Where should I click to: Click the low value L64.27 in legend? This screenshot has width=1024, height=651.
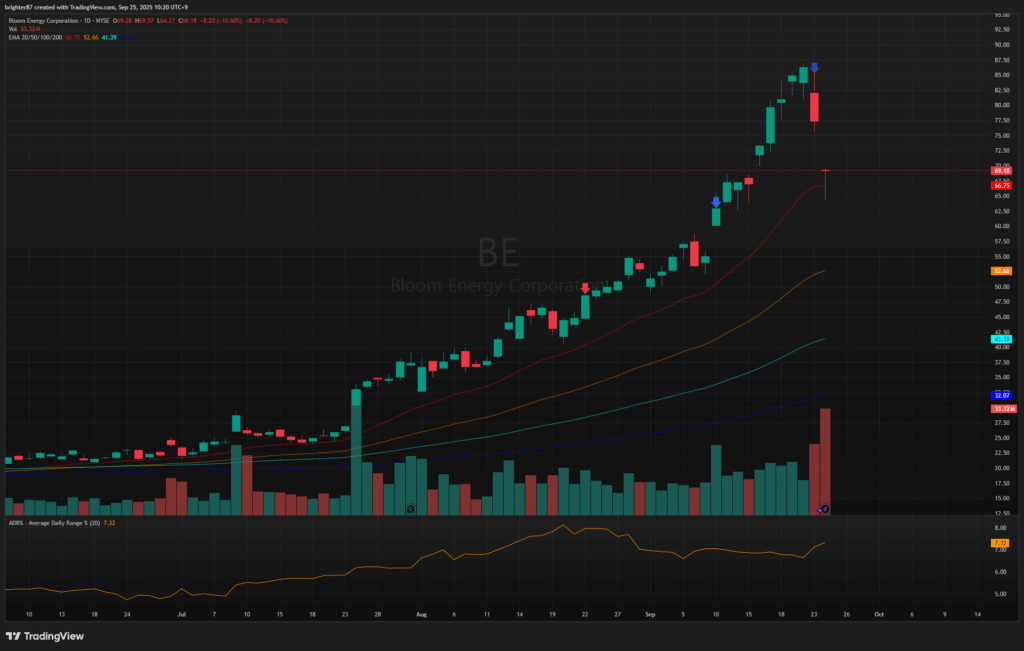167,21
